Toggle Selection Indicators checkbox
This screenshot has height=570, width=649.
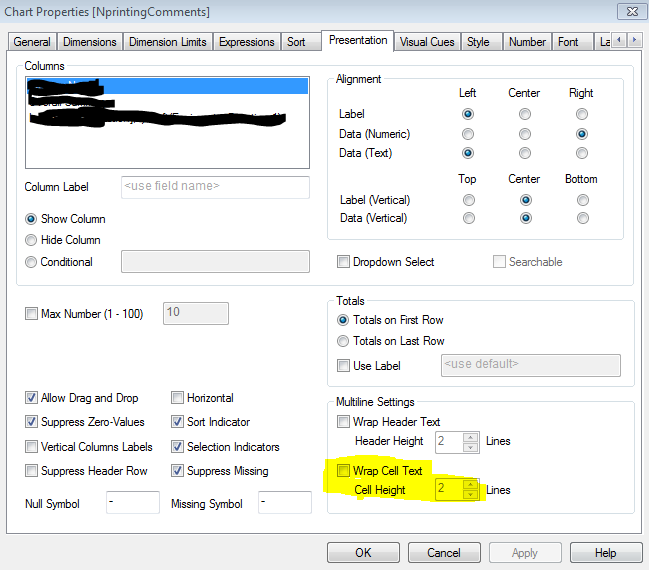point(177,447)
